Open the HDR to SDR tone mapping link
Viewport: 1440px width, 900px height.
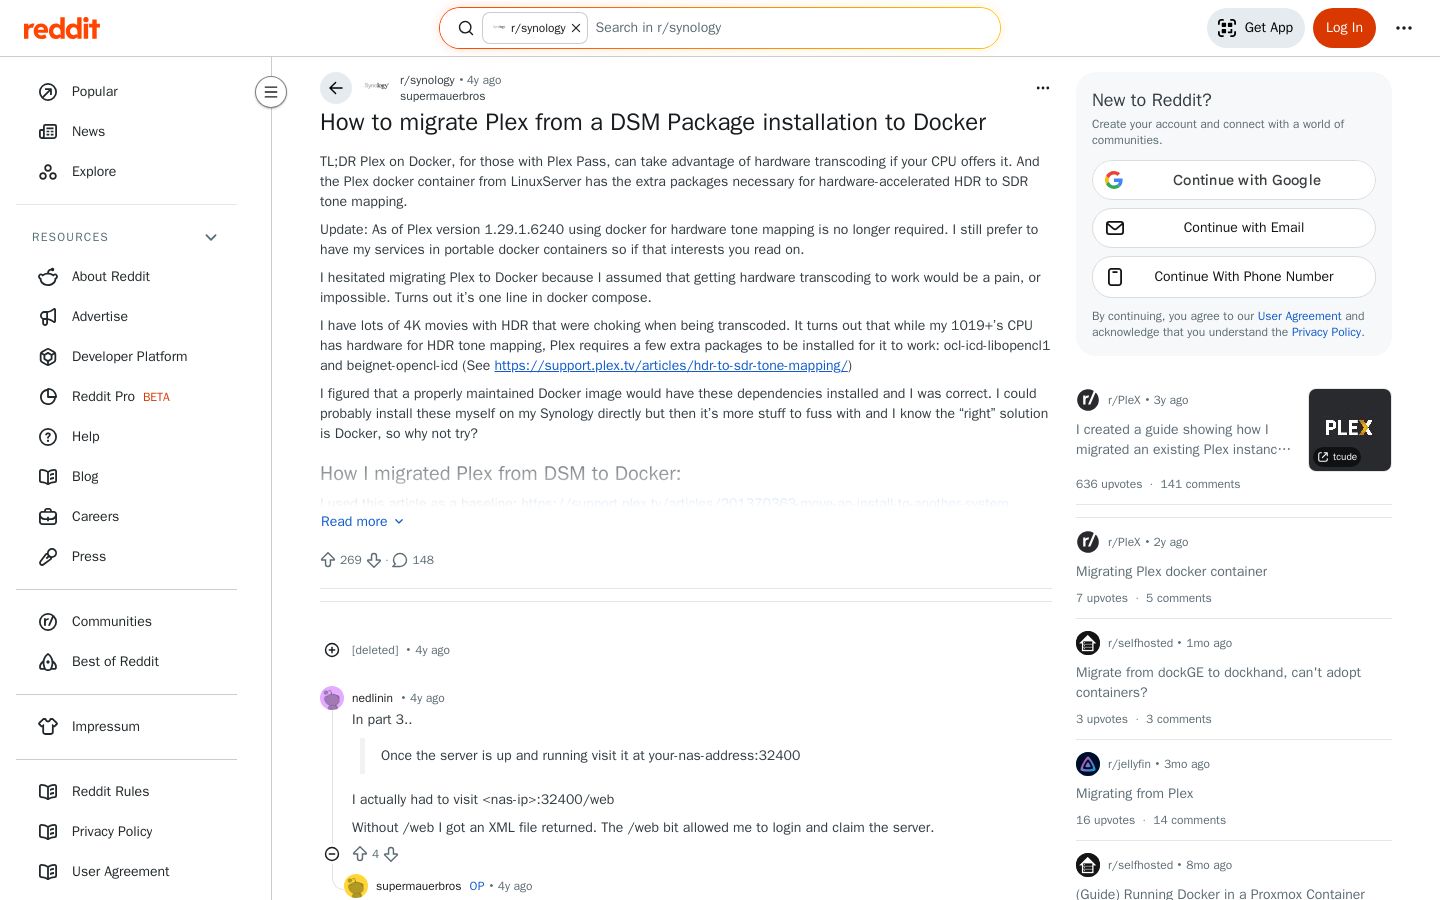point(671,365)
